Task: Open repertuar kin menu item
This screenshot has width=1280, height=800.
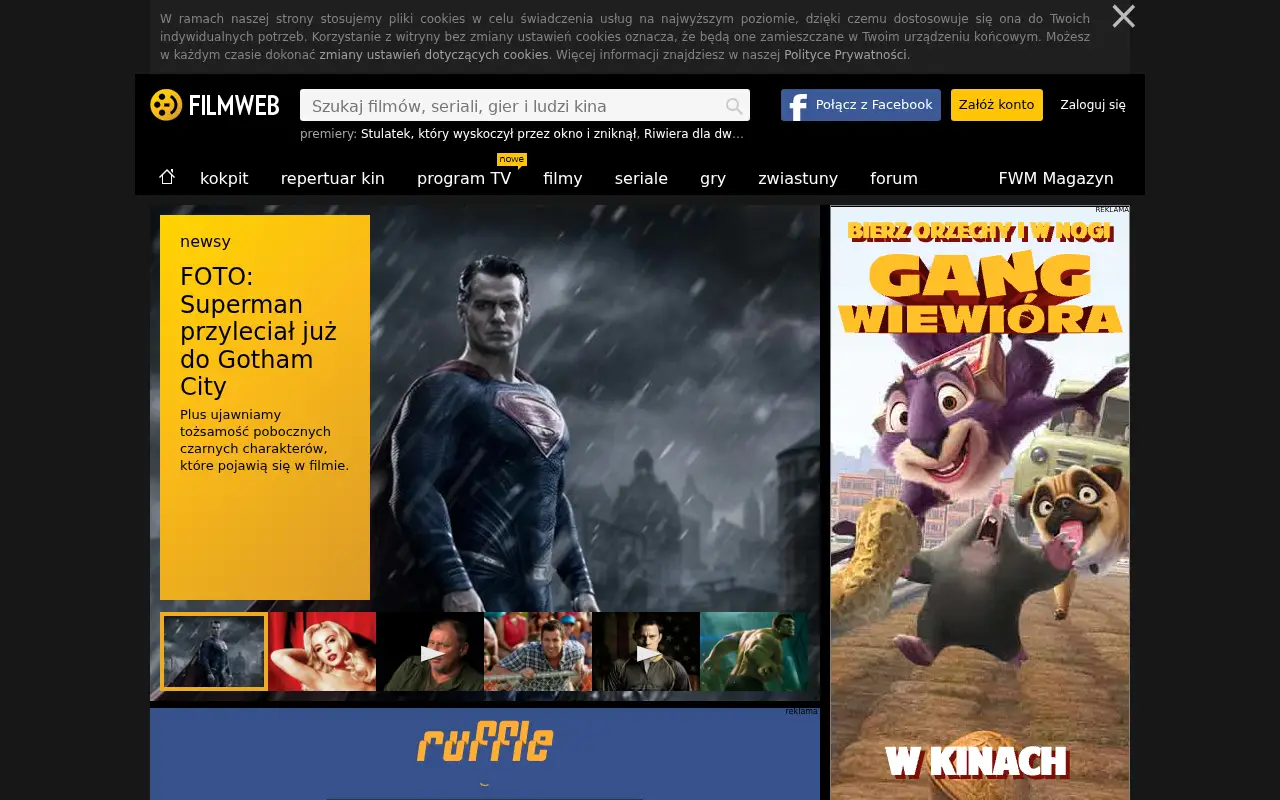Action: coord(333,178)
